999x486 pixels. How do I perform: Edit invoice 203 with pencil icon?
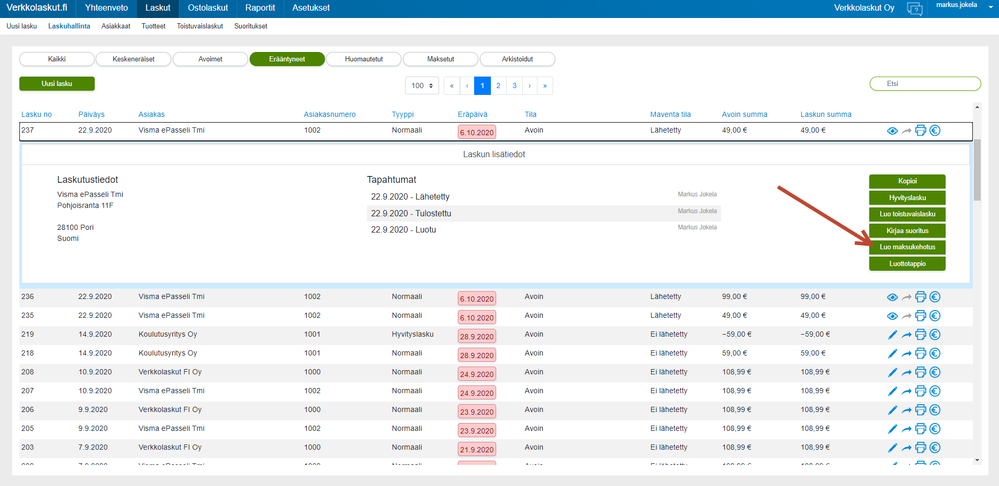tap(892, 448)
